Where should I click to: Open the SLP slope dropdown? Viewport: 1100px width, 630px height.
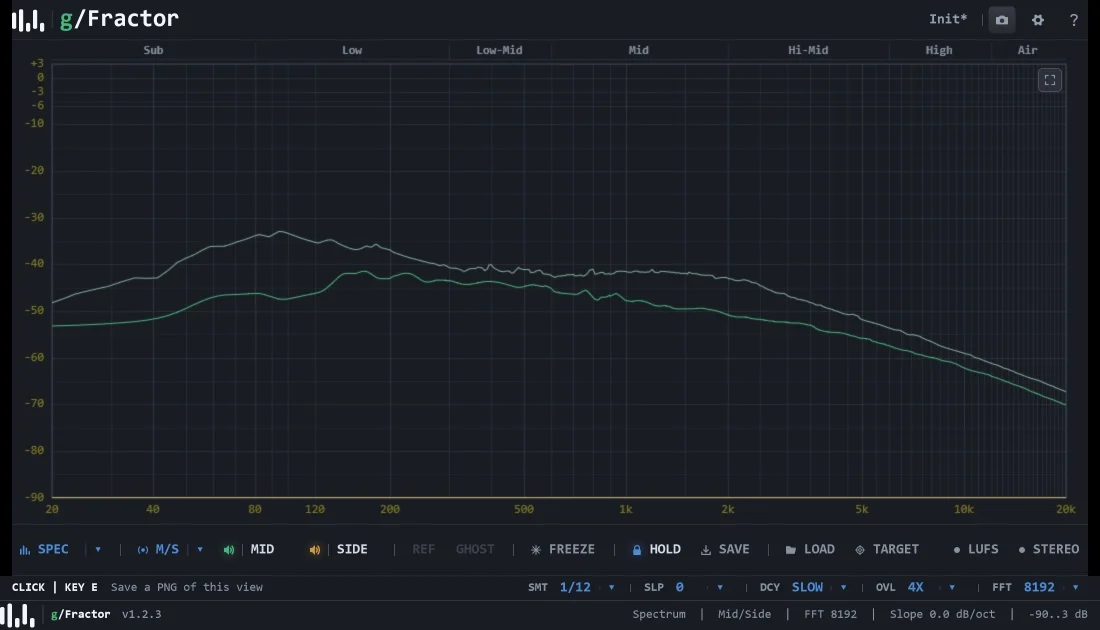(719, 587)
